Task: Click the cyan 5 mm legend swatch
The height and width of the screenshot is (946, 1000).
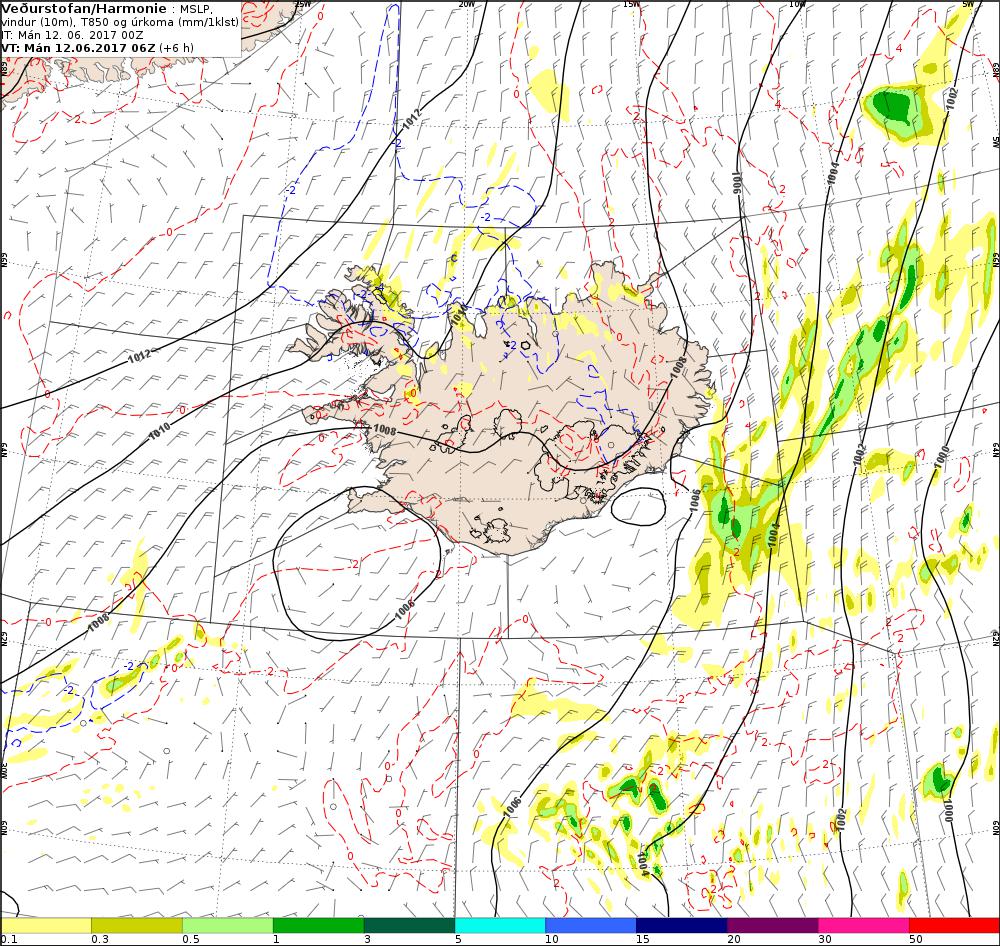Action: pos(500,925)
